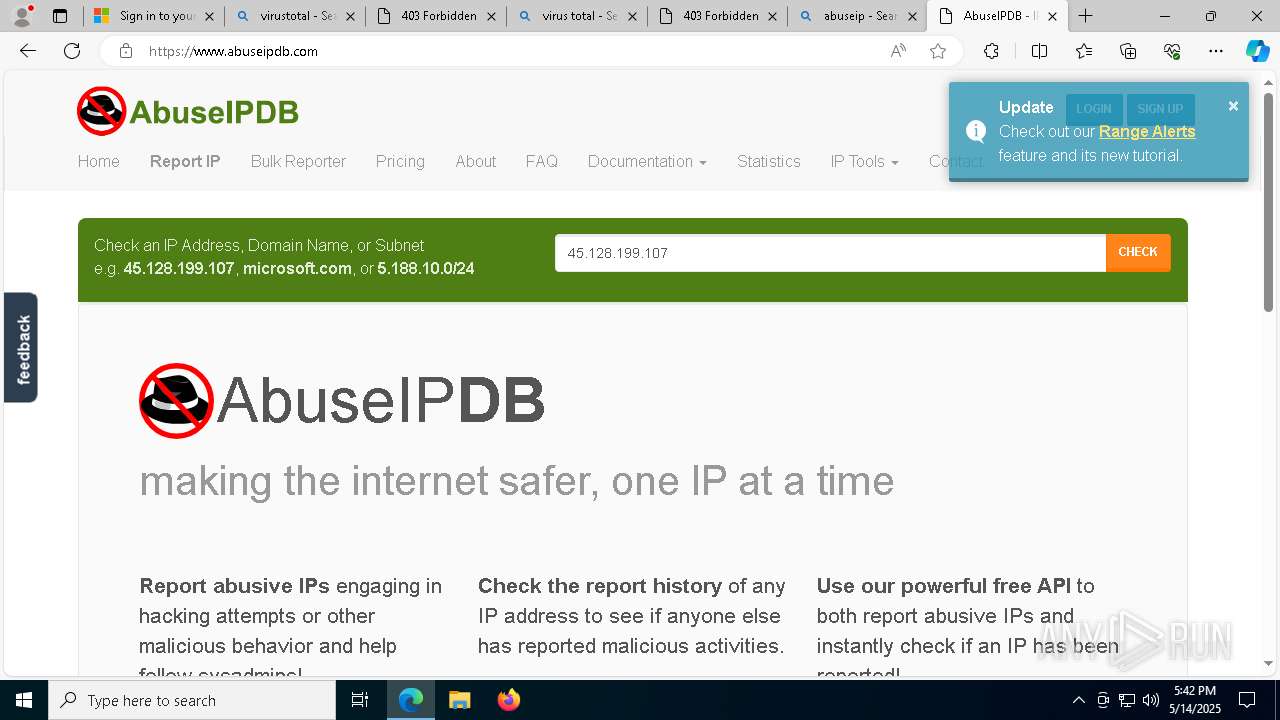This screenshot has height=720, width=1280.
Task: Open FAQ nav item
Action: point(541,161)
